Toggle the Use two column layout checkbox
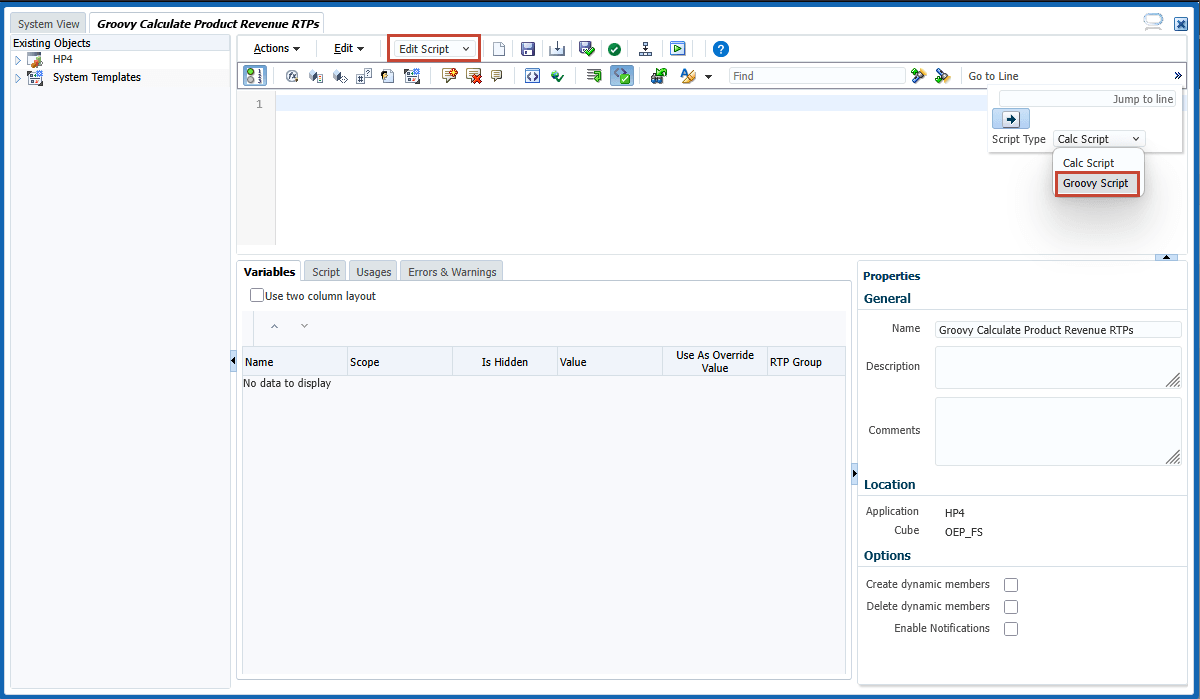Image resolution: width=1200 pixels, height=699 pixels. (x=256, y=294)
